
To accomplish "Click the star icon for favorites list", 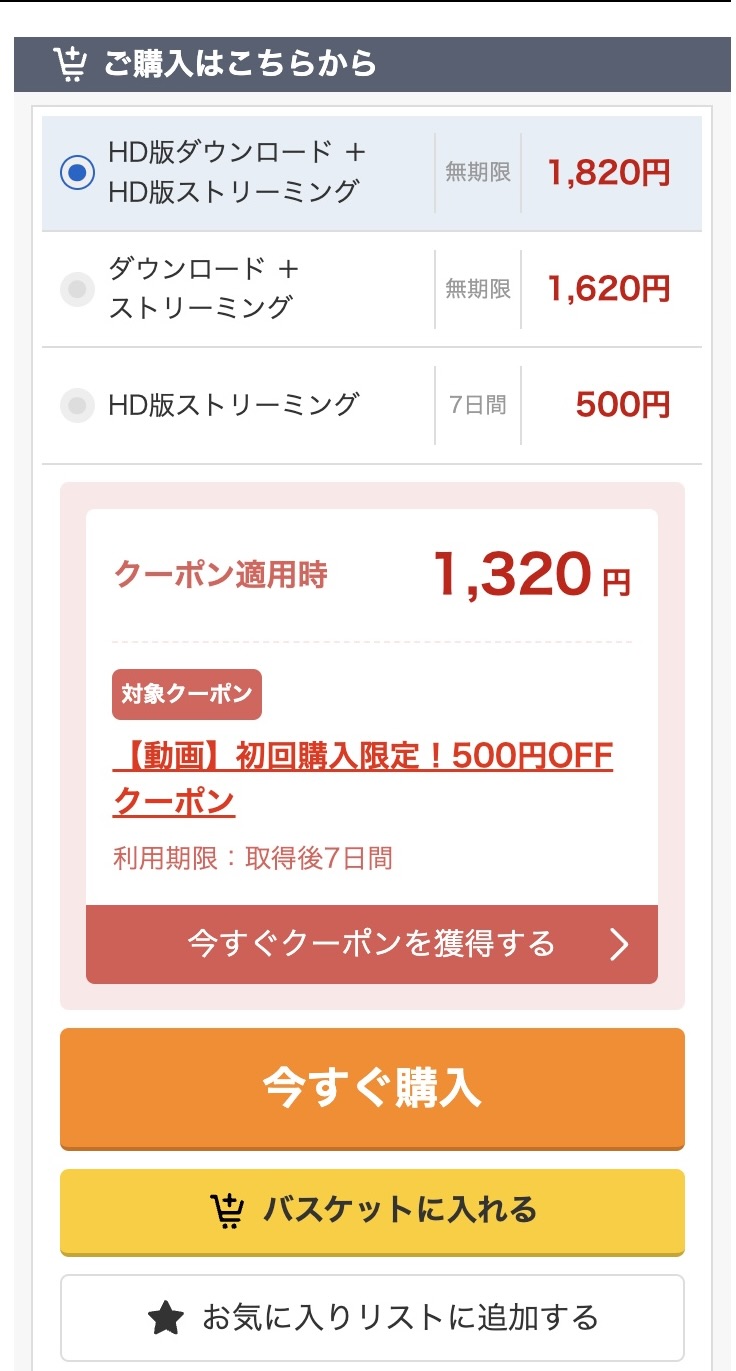I will click(x=166, y=1317).
